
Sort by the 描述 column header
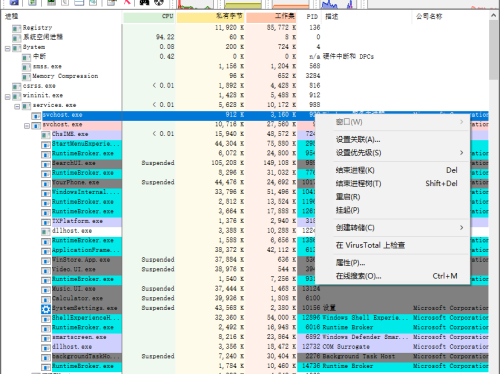[368, 17]
